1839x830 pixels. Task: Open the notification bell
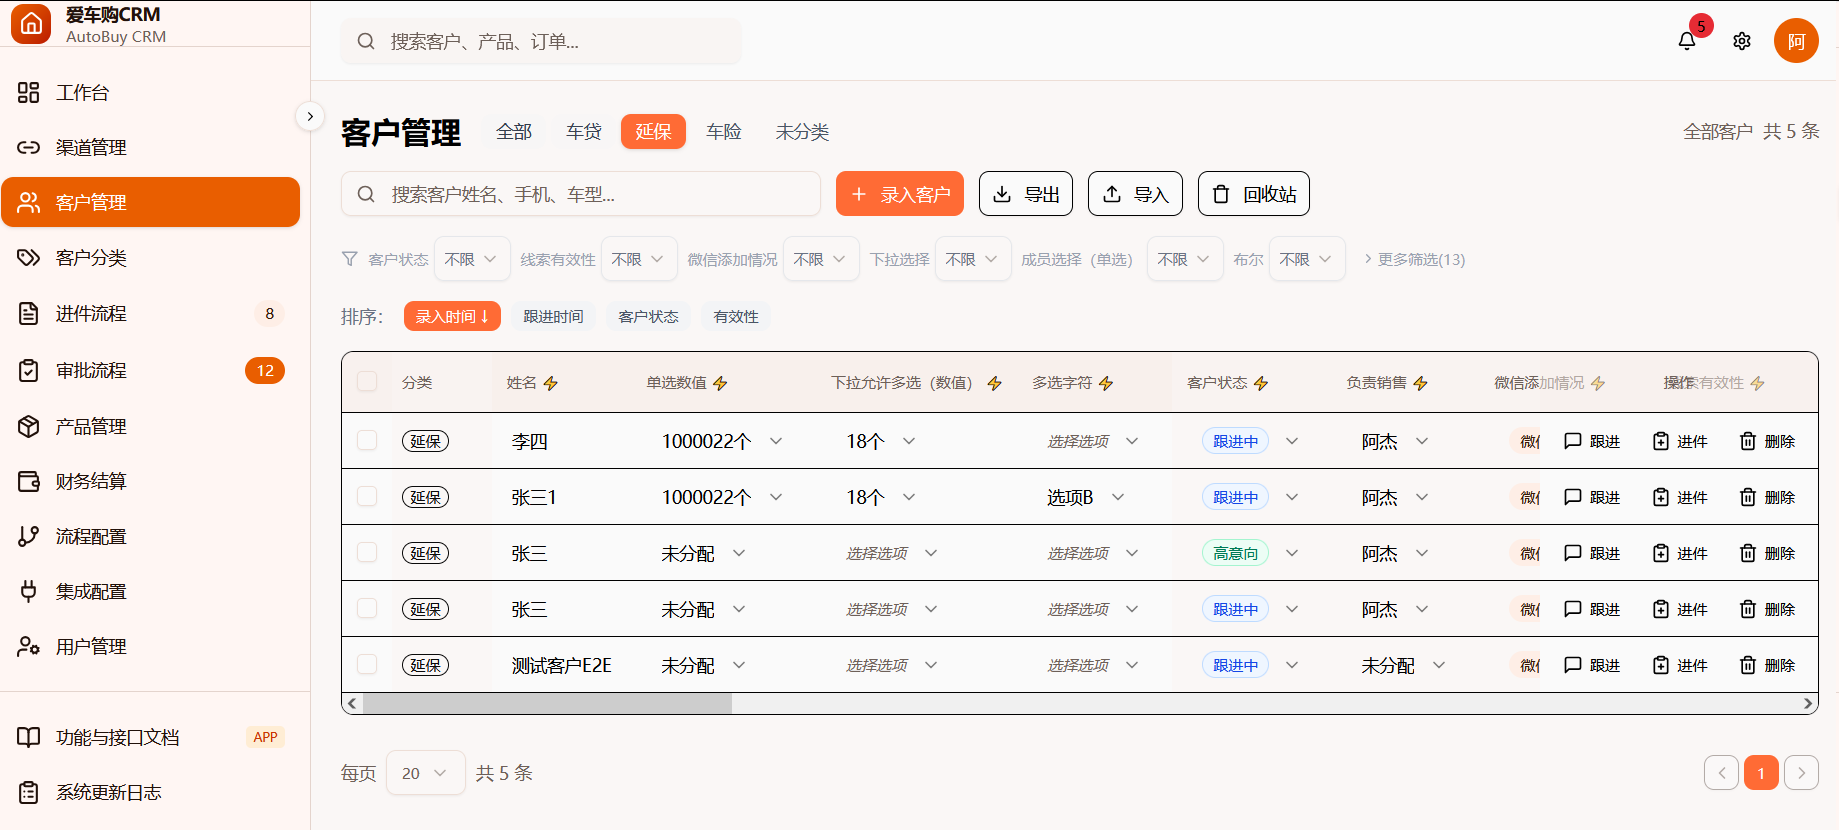(1687, 41)
